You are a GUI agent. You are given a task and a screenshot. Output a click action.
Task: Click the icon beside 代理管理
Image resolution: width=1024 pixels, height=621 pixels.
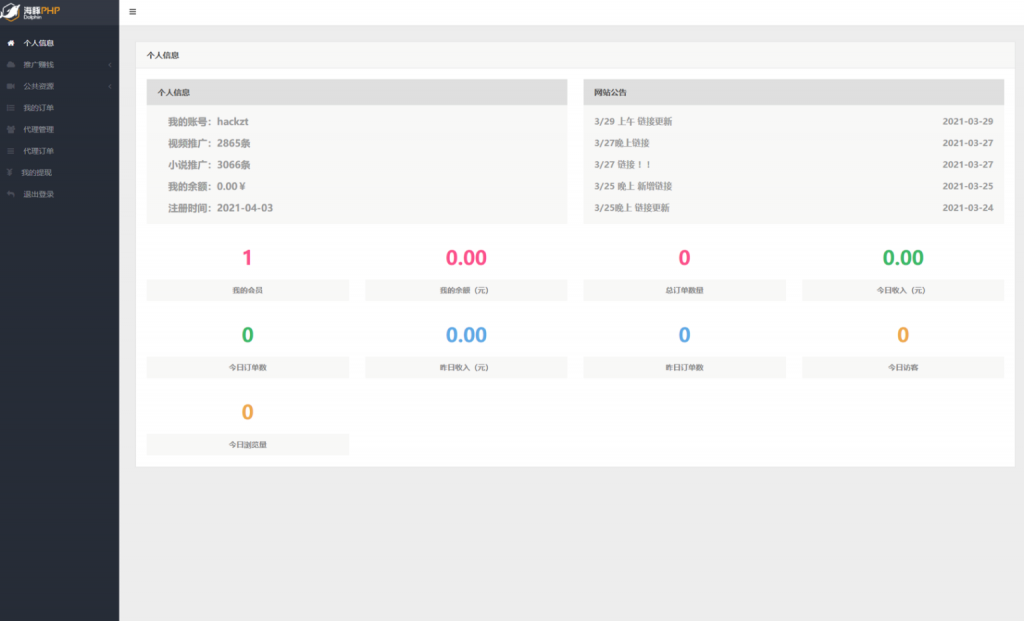(11, 129)
